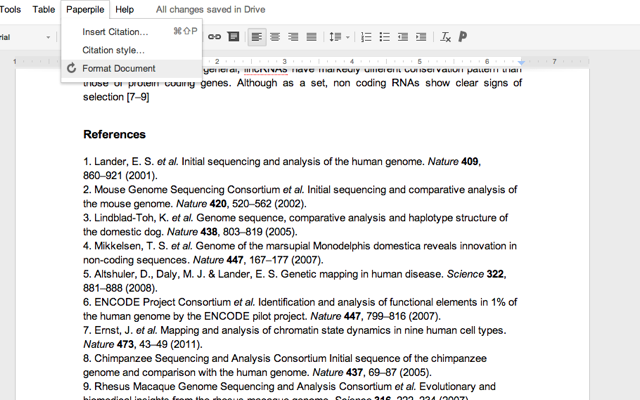The height and width of the screenshot is (400, 640).
Task: Click Format Document in the menu
Action: click(x=119, y=68)
